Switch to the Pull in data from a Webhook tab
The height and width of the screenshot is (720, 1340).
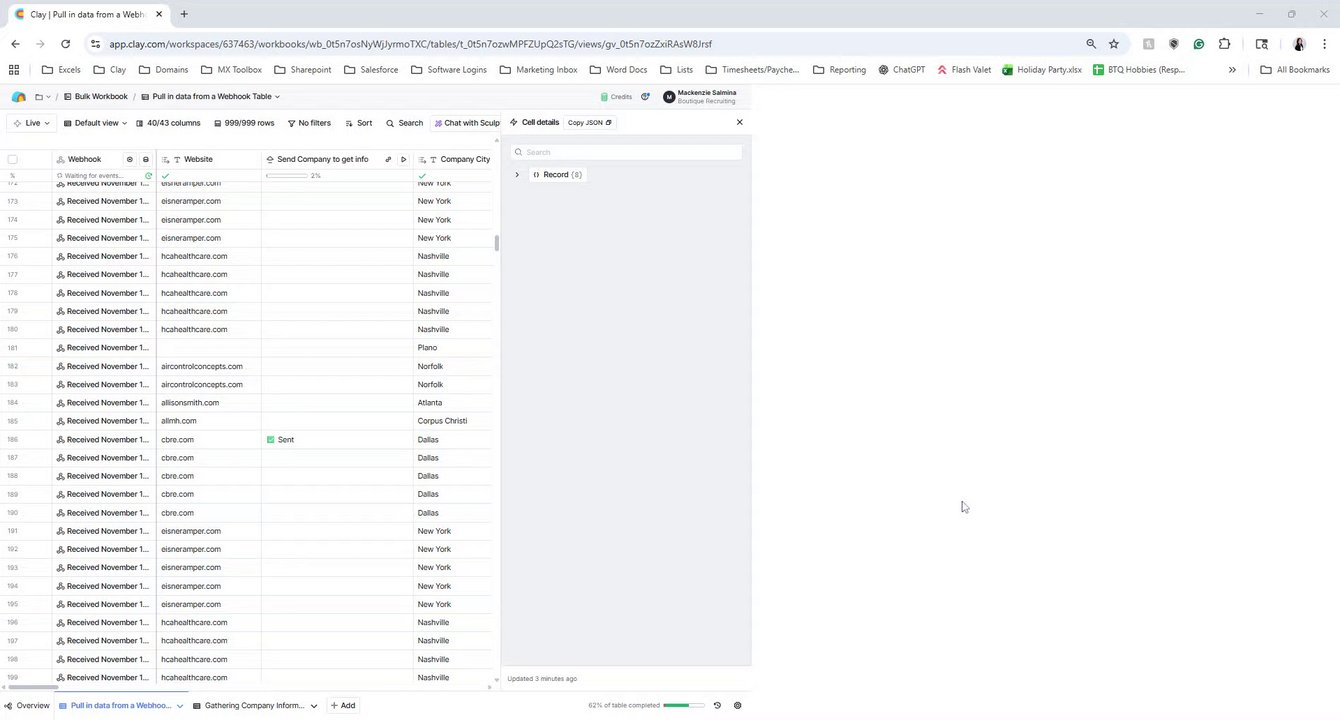120,706
